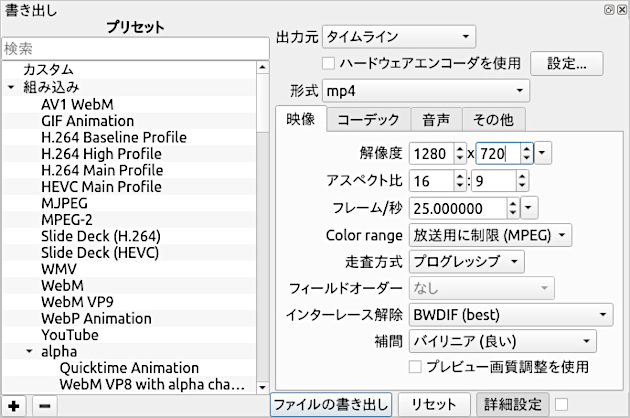Collapse the 組み込み preset group
Viewport: 630px width, 418px height.
[11, 87]
